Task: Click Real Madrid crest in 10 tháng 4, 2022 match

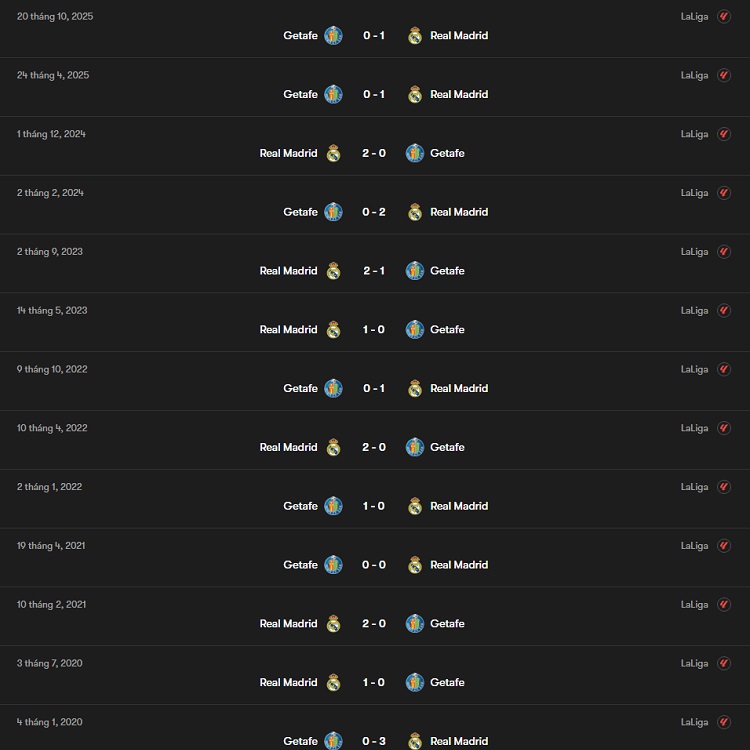Action: coord(333,448)
